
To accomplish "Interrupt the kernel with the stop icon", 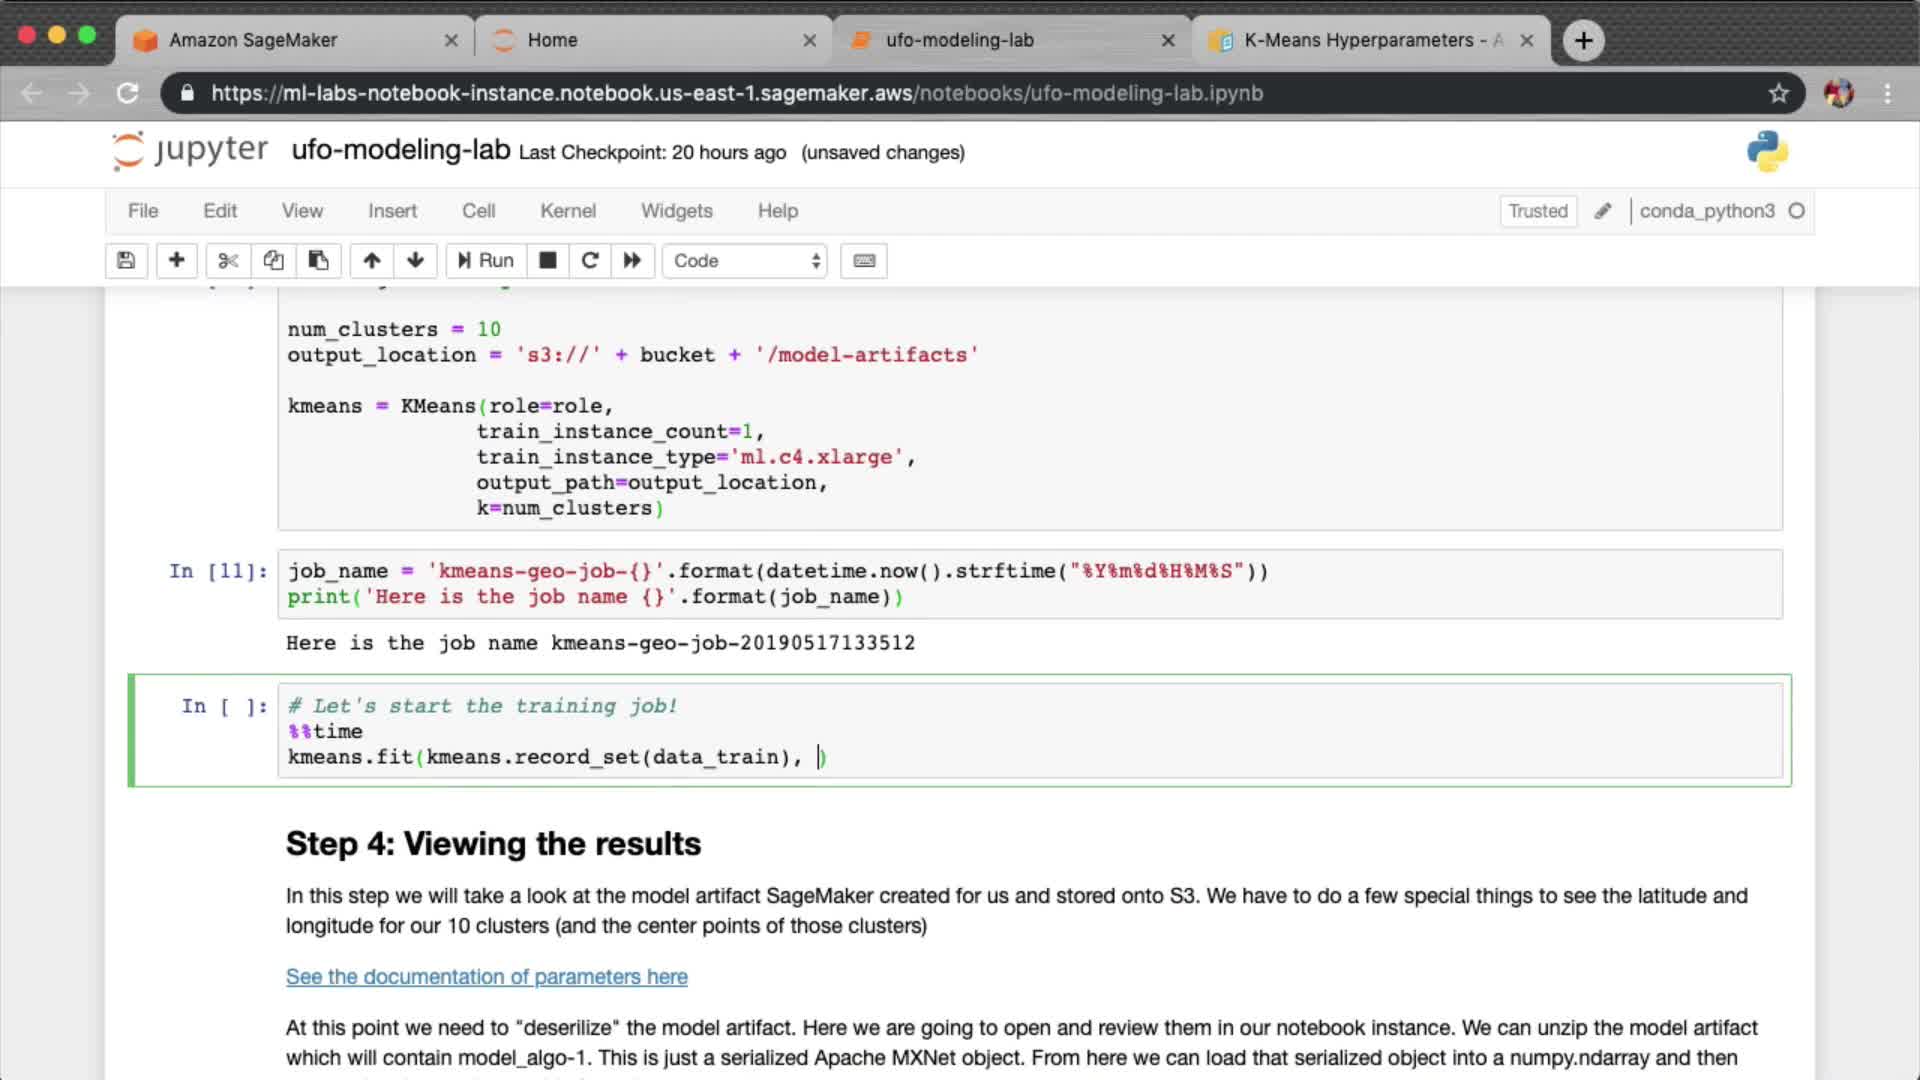I will [x=547, y=261].
